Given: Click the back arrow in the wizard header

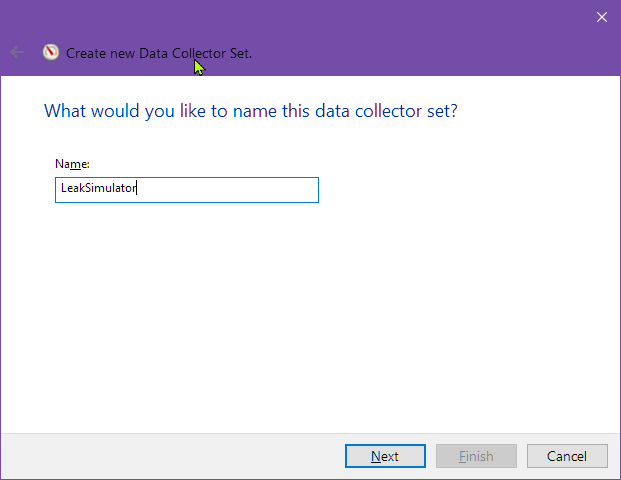Looking at the screenshot, I should [17, 53].
